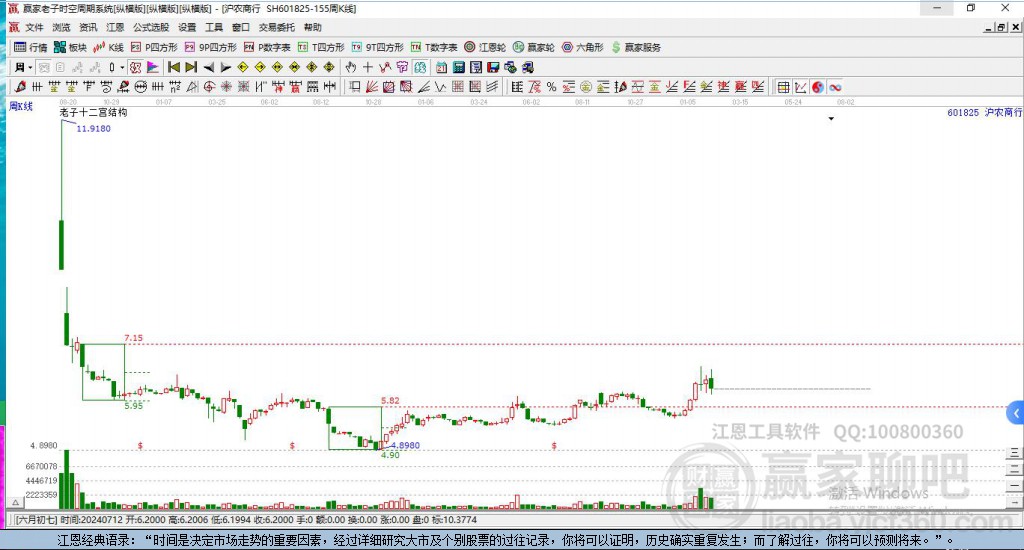Open the 文件 menu
The image size is (1024, 550).
click(x=34, y=27)
